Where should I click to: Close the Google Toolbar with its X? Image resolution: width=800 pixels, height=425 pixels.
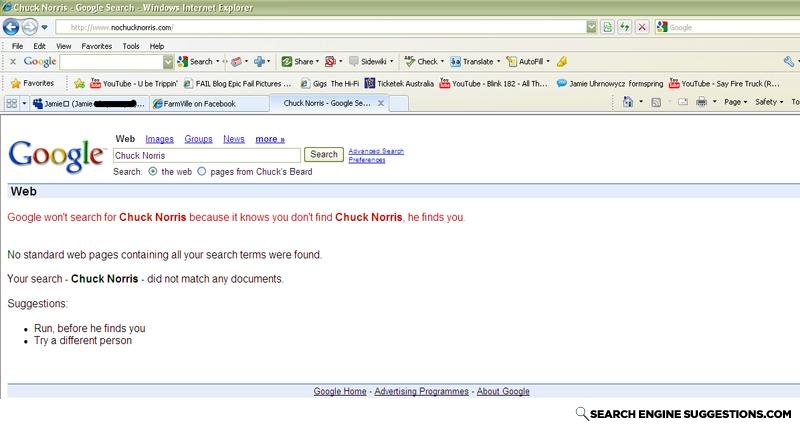13,62
